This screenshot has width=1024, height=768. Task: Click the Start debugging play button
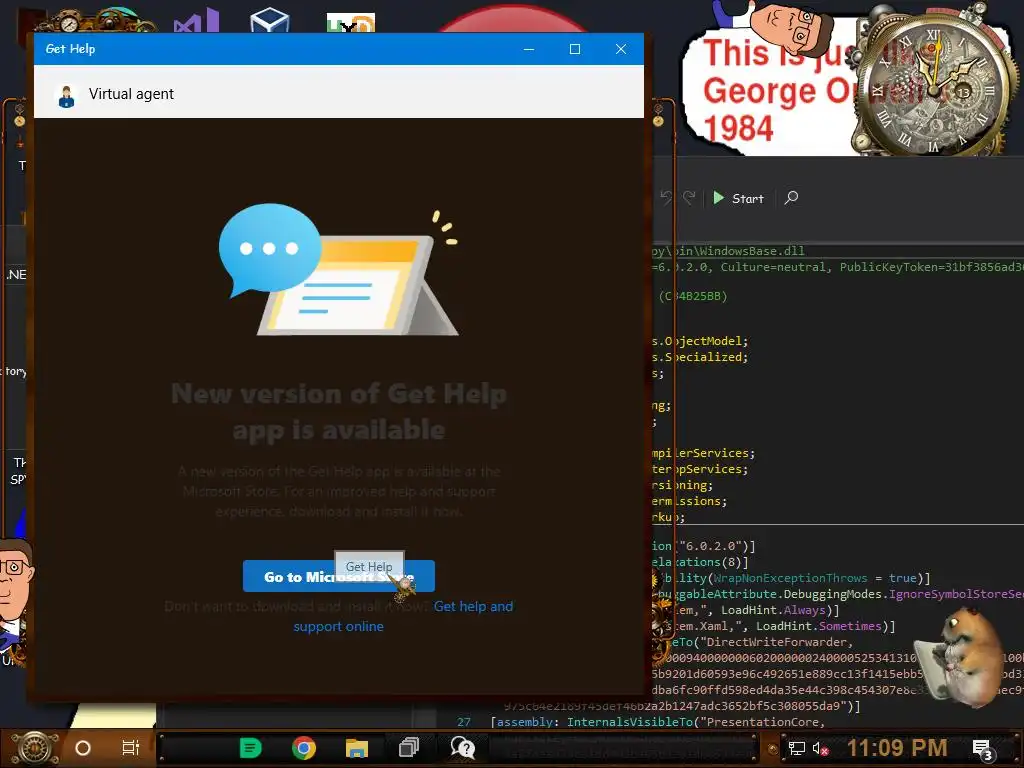pyautogui.click(x=738, y=198)
